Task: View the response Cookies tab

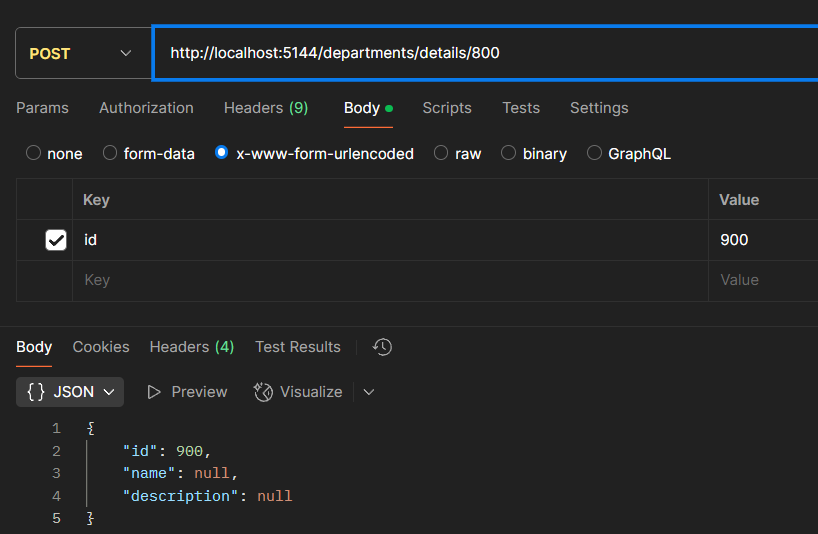Action: click(x=101, y=347)
